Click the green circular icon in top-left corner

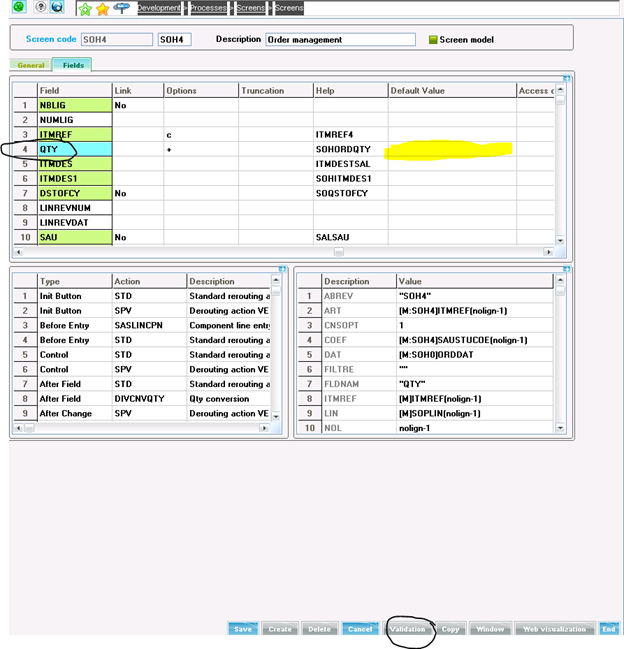(18, 8)
